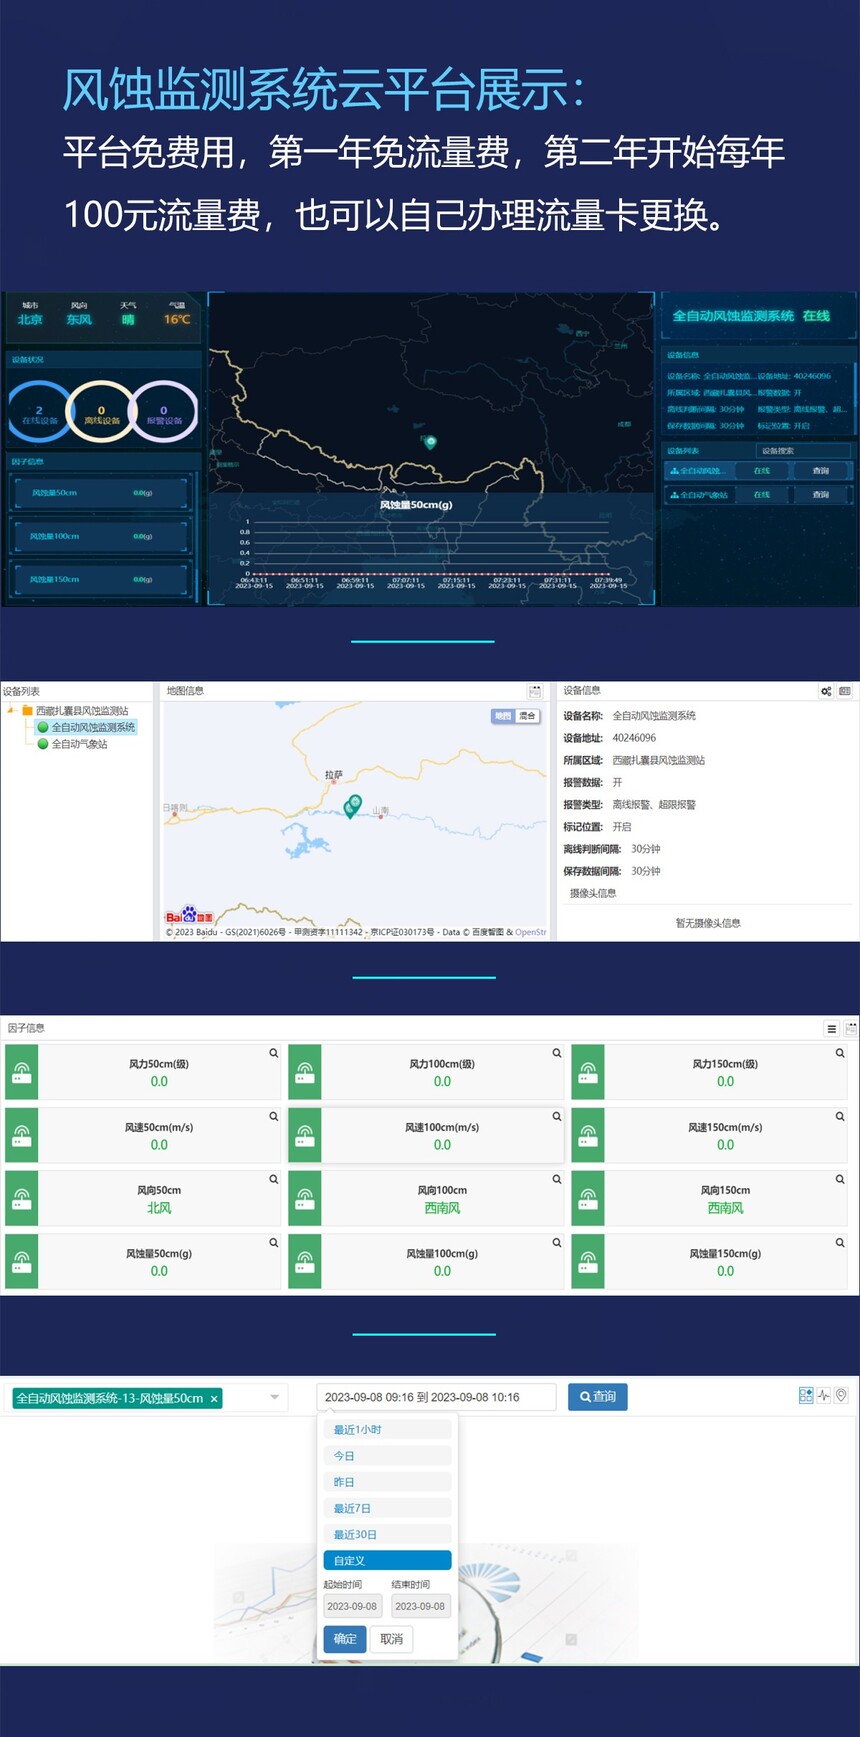Switch to curve chart view icon
Viewport: 860px width, 1737px height.
(824, 1395)
